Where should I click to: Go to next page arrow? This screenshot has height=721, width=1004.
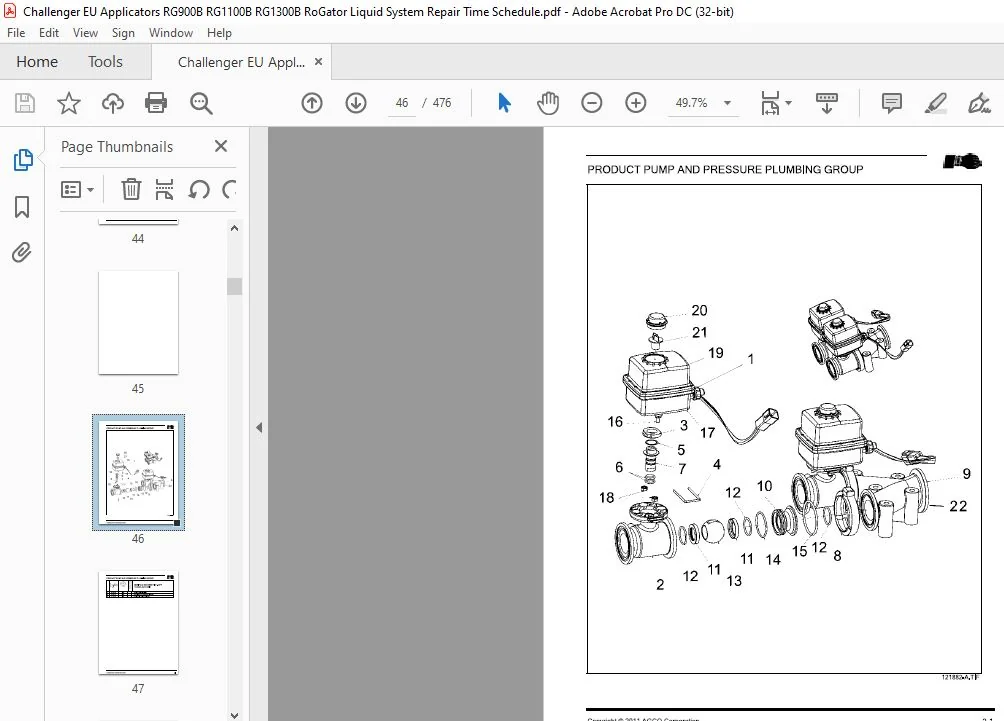[x=356, y=103]
